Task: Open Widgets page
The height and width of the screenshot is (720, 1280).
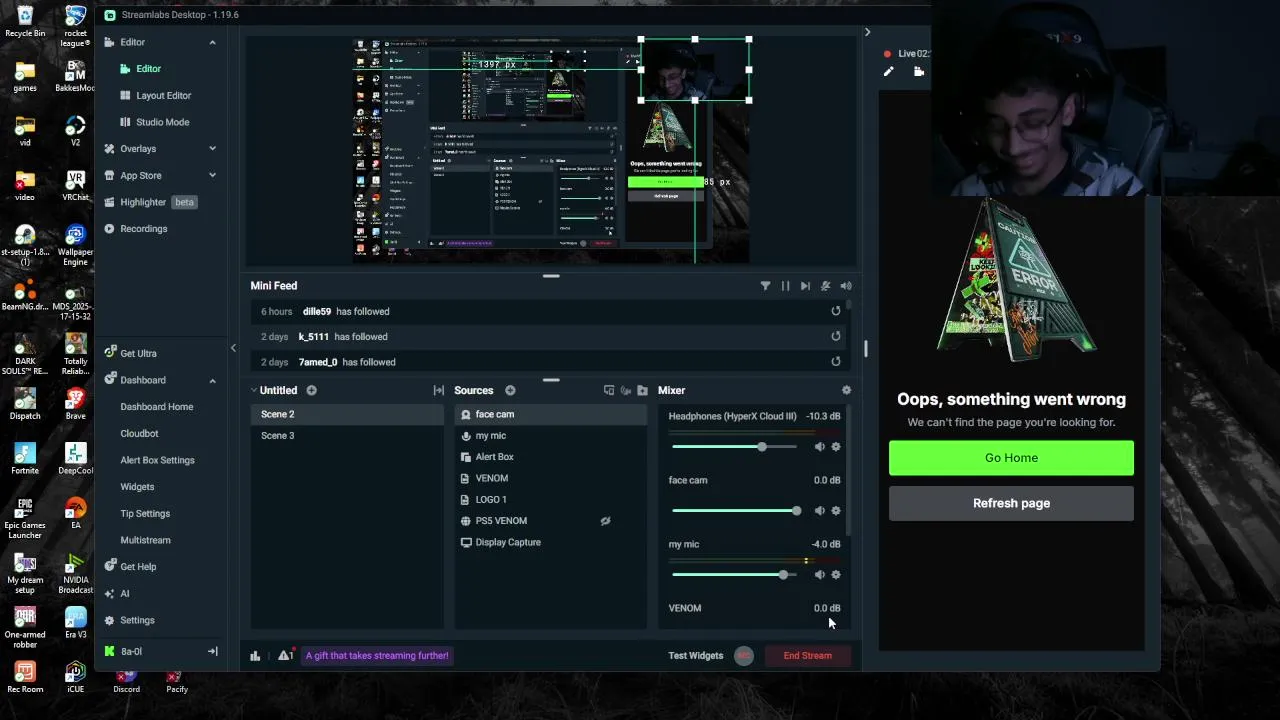Action: (137, 487)
